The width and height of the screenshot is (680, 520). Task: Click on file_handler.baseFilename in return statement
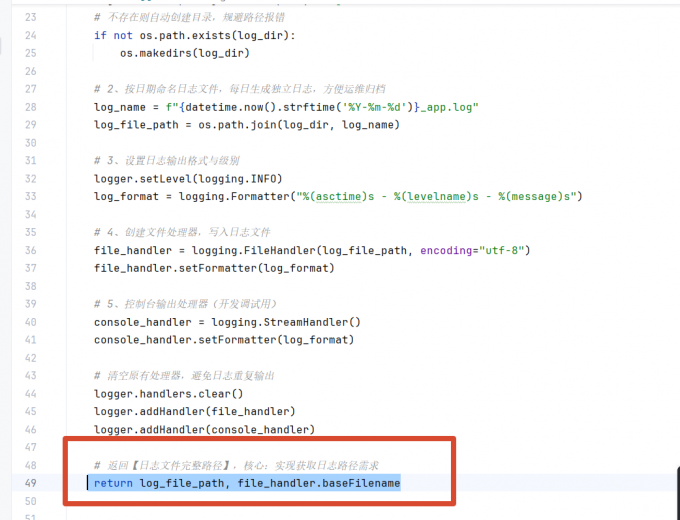pyautogui.click(x=319, y=483)
